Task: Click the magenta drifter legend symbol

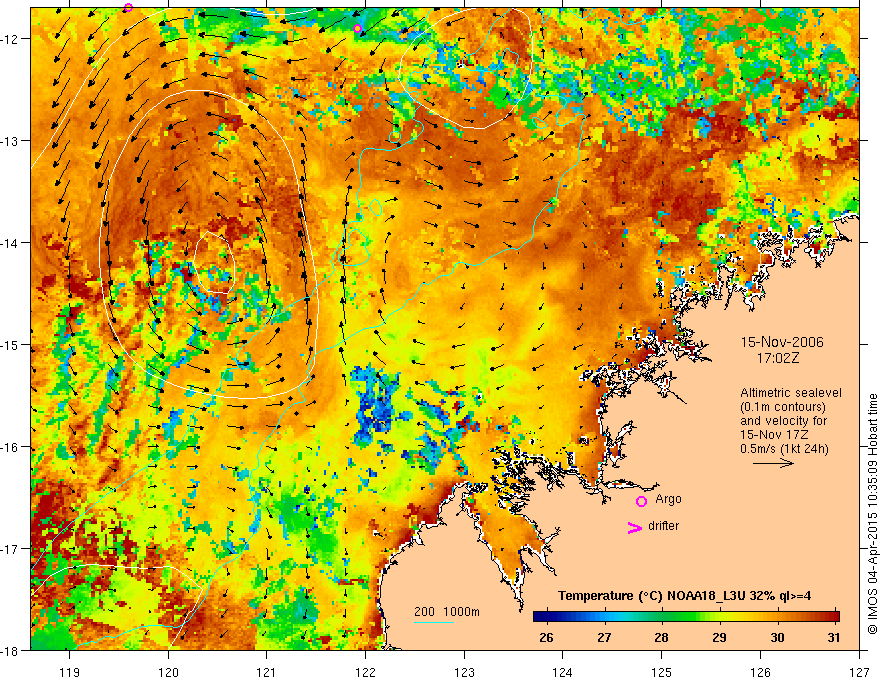Action: pos(634,527)
